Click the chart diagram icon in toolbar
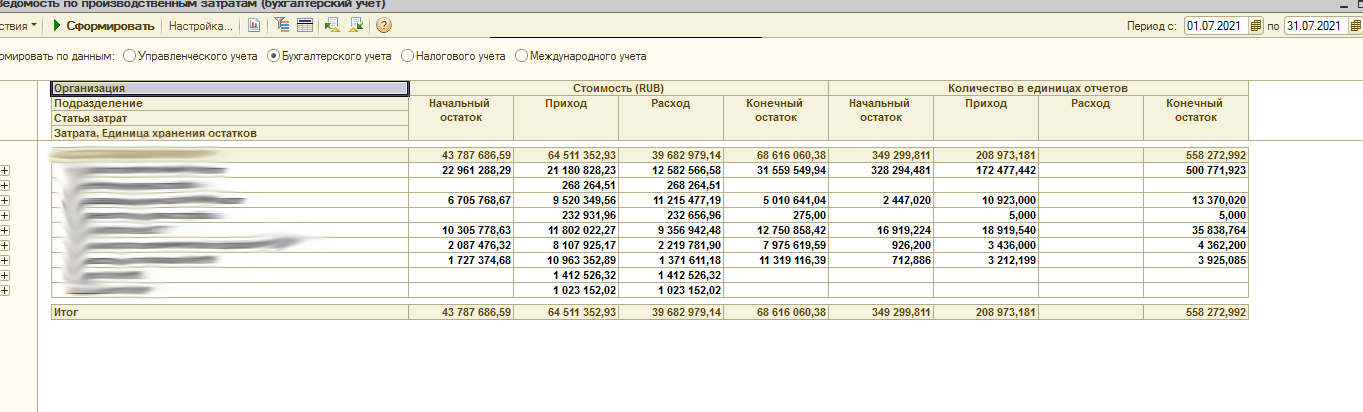1363x412 pixels. [254, 25]
